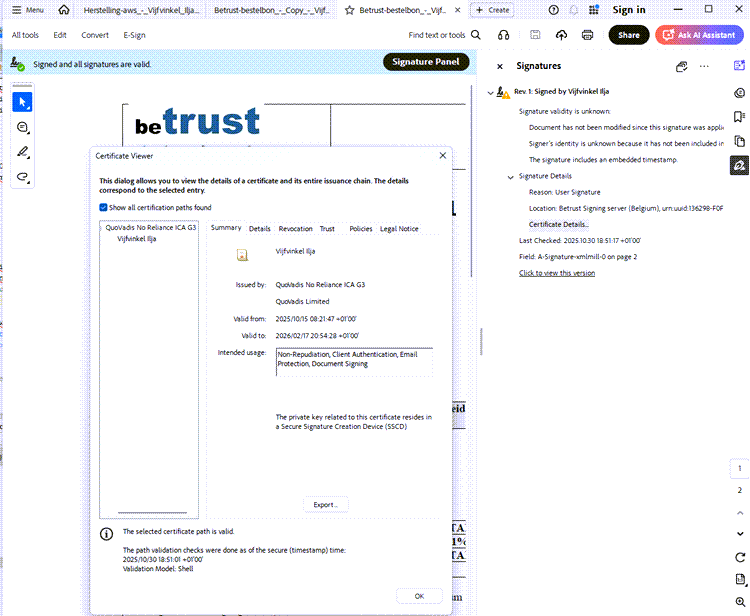This screenshot has height=616, width=750.
Task: Go to Home icon
Action: pyautogui.click(x=64, y=10)
